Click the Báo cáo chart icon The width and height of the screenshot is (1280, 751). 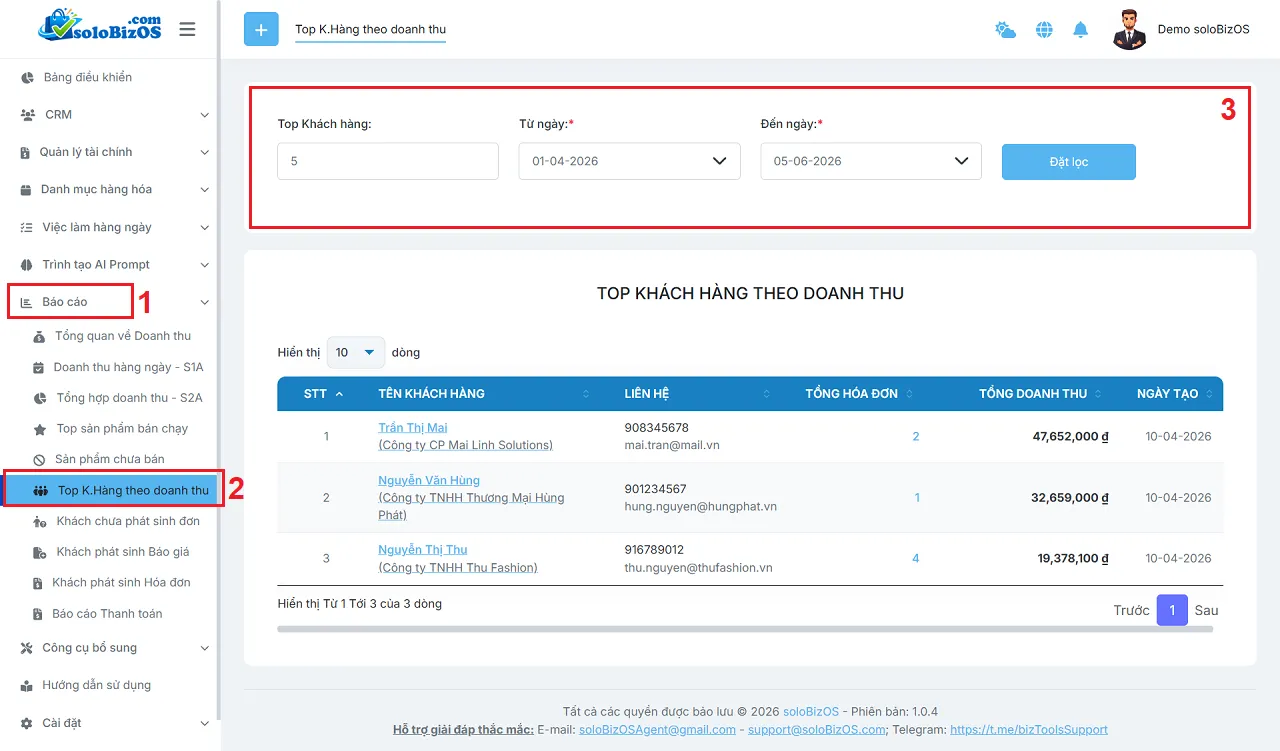(27, 302)
